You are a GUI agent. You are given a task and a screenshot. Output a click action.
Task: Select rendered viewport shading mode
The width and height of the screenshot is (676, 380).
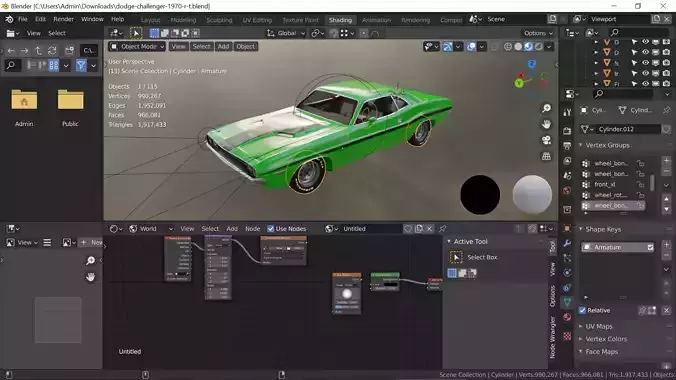pos(538,47)
